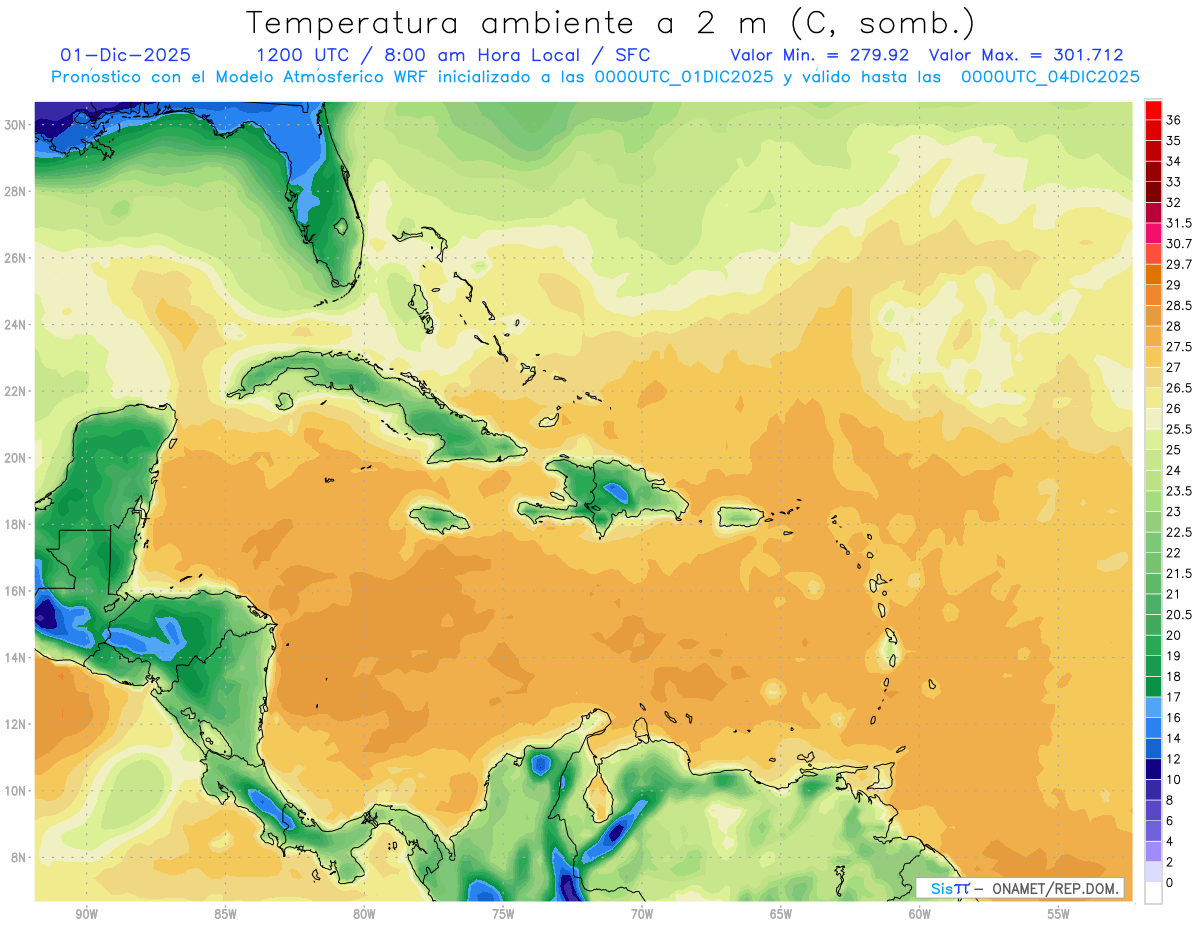
Task: Click the lavender swatch between 4 and 2
Action: point(1153,851)
